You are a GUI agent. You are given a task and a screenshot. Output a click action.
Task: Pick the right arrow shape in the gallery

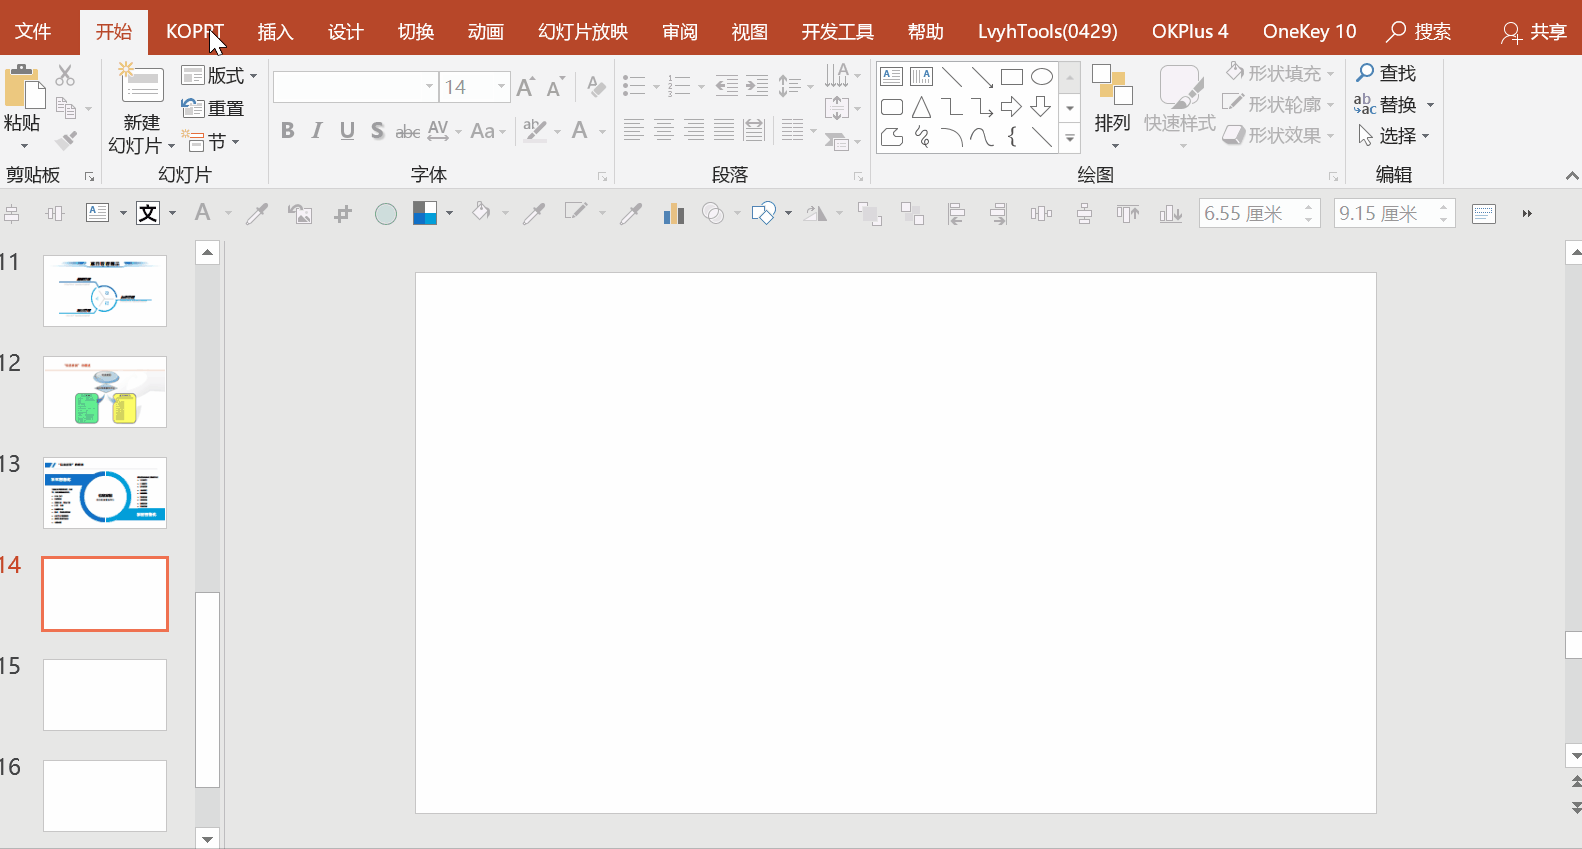(x=1011, y=107)
